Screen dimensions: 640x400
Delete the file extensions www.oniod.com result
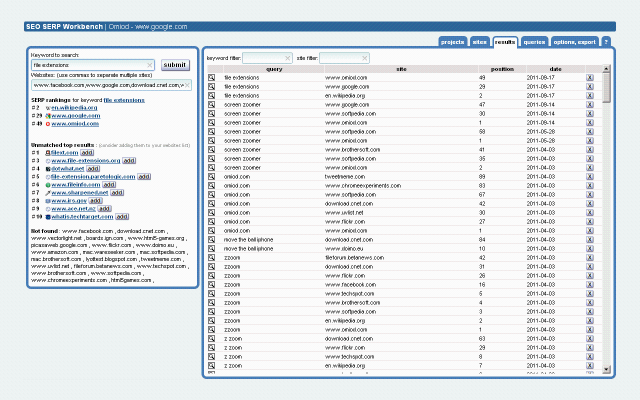590,78
